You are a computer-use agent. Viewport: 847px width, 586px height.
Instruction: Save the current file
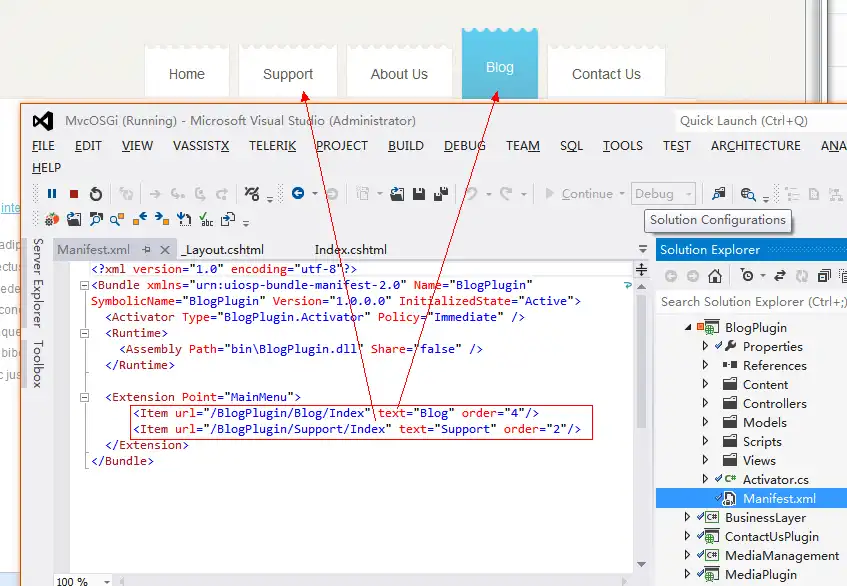click(419, 193)
